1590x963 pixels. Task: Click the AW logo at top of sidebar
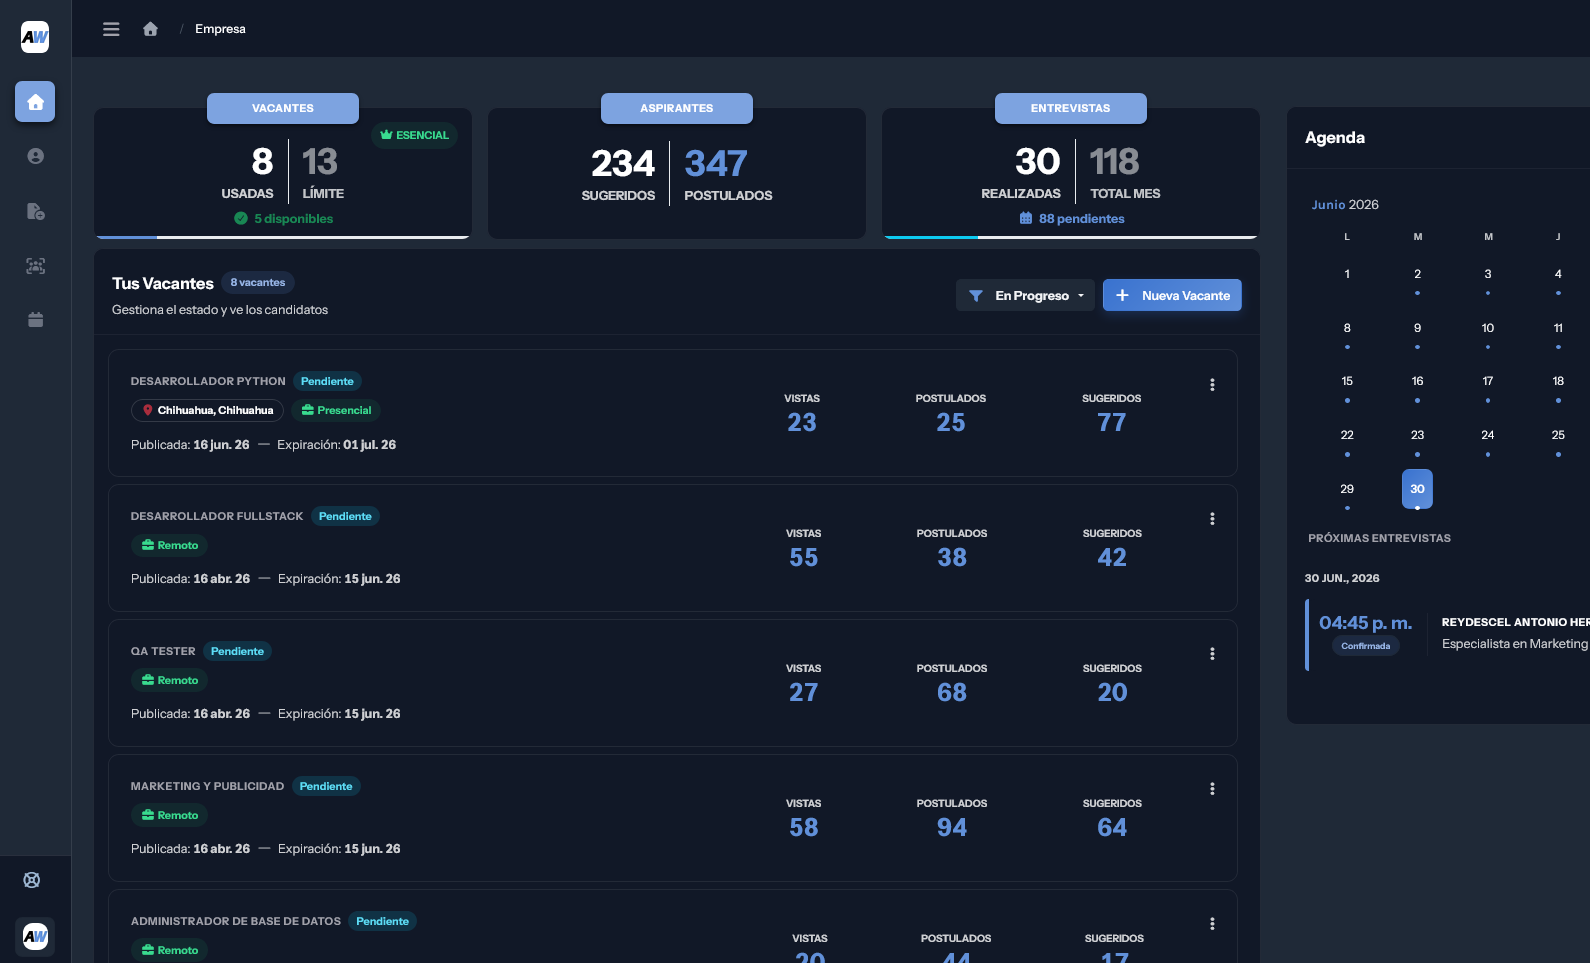point(35,37)
